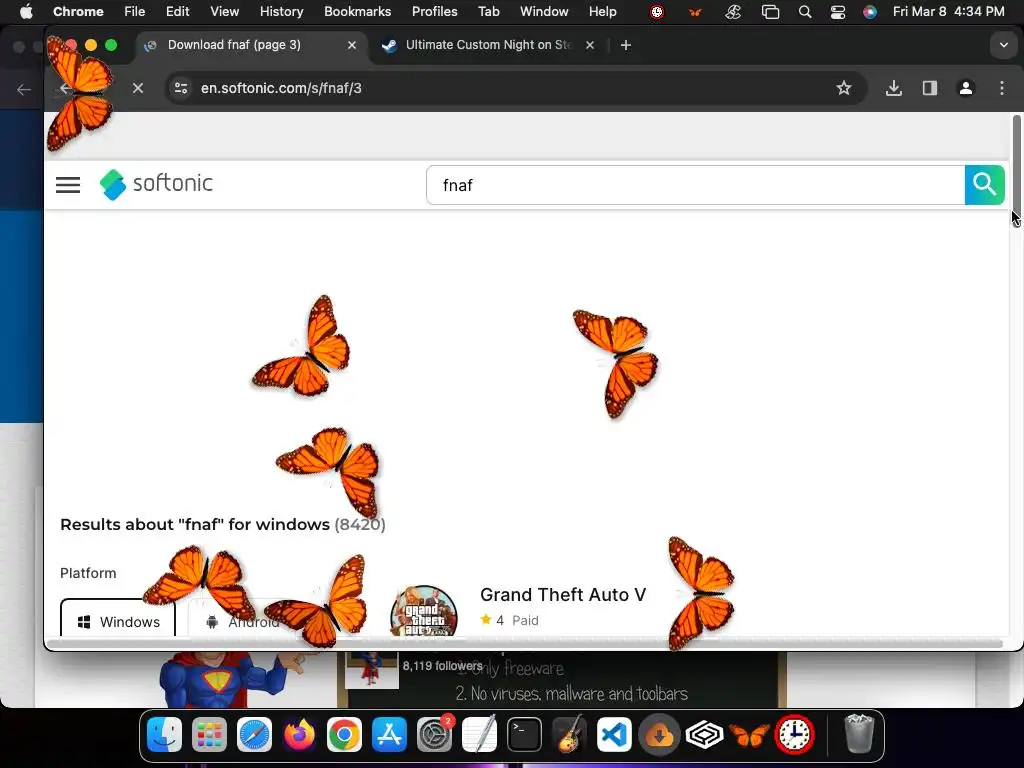This screenshot has height=768, width=1024.
Task: Open the butterfly app in the Dock
Action: [x=749, y=735]
